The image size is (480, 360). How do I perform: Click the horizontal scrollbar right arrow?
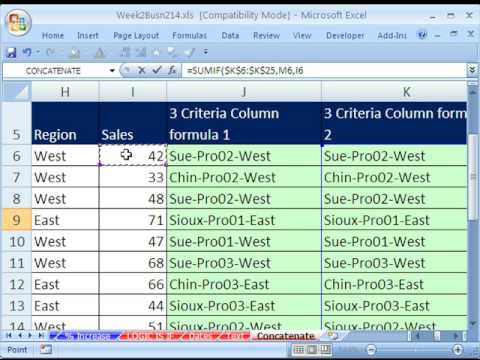456,336
